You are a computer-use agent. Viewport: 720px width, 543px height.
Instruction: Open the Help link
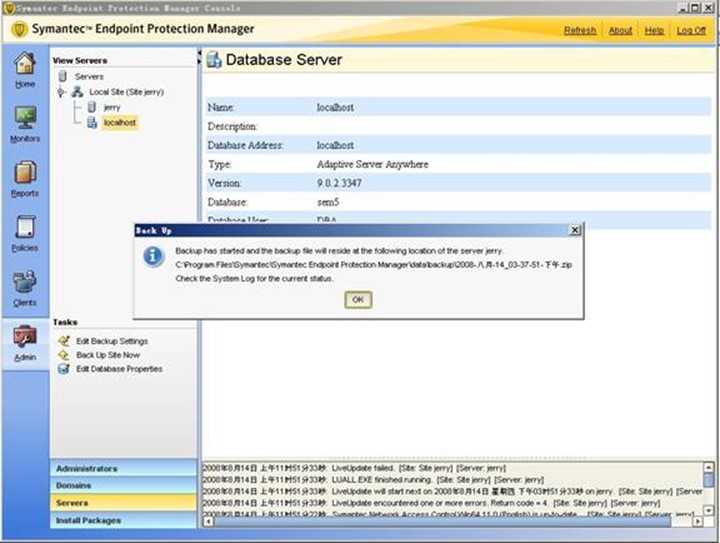[654, 30]
